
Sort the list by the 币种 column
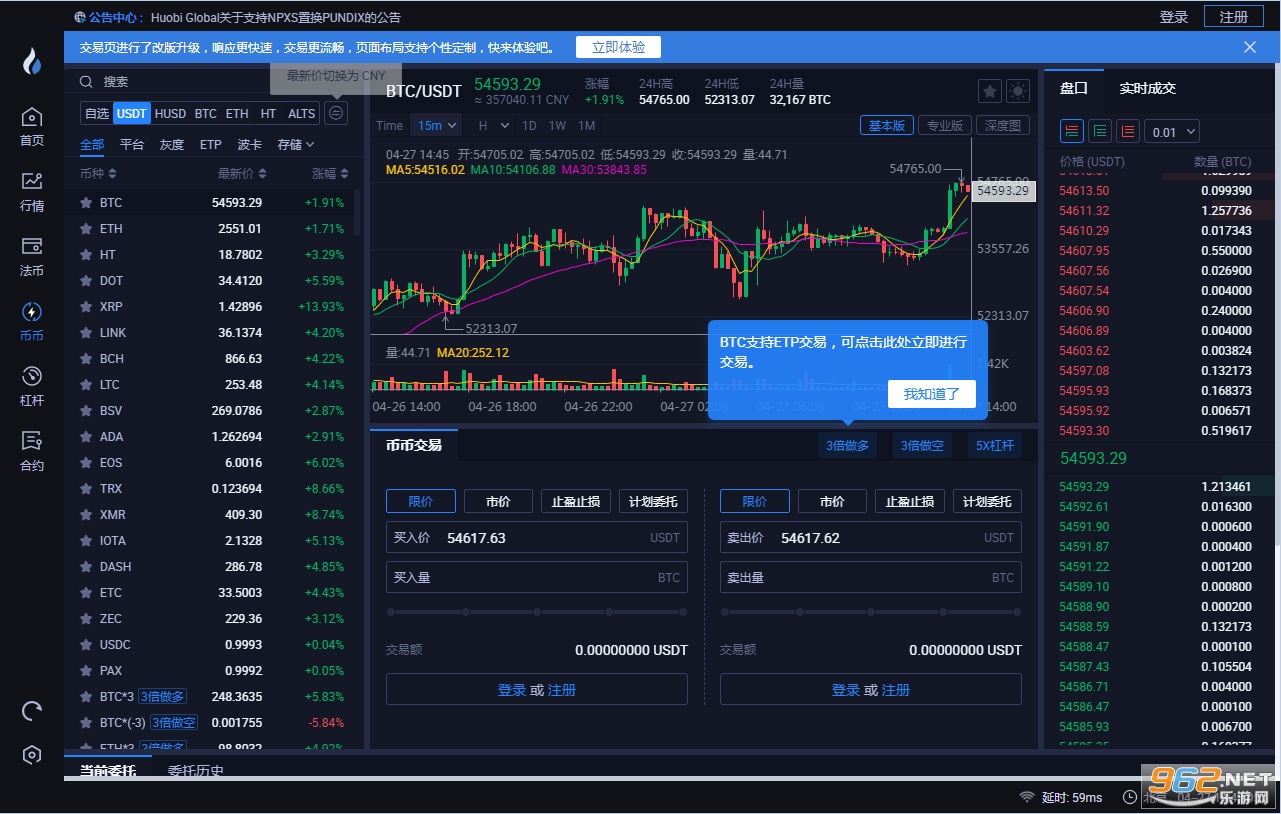pyautogui.click(x=98, y=174)
